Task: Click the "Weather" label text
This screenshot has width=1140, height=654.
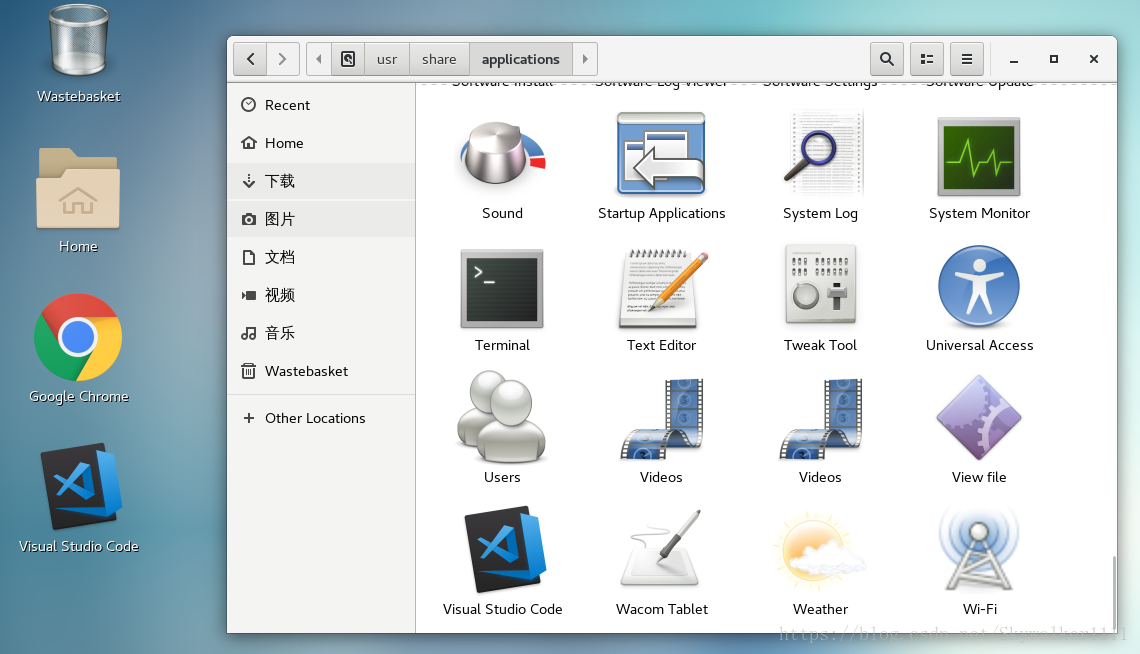Action: pyautogui.click(x=820, y=609)
